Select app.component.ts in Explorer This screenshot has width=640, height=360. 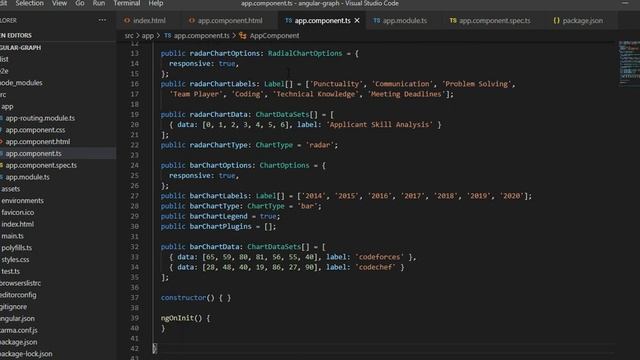click(33, 154)
